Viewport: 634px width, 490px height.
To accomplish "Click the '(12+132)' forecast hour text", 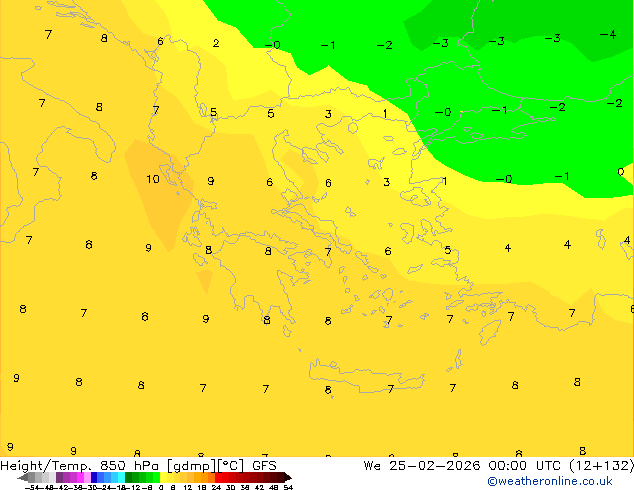I will pyautogui.click(x=602, y=466).
